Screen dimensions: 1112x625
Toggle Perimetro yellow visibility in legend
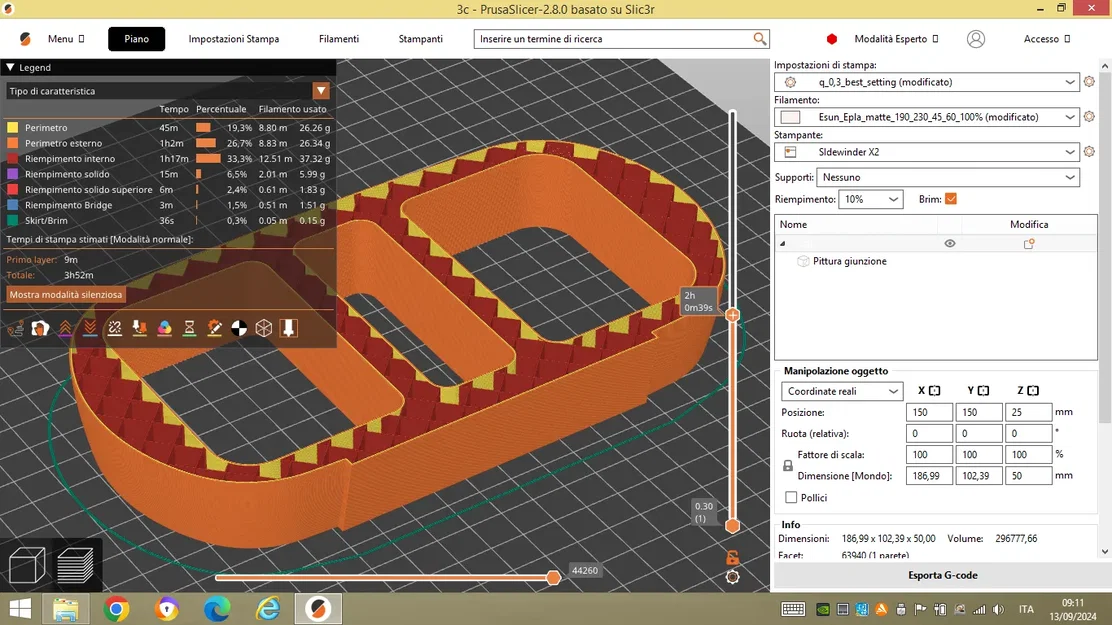[13, 128]
